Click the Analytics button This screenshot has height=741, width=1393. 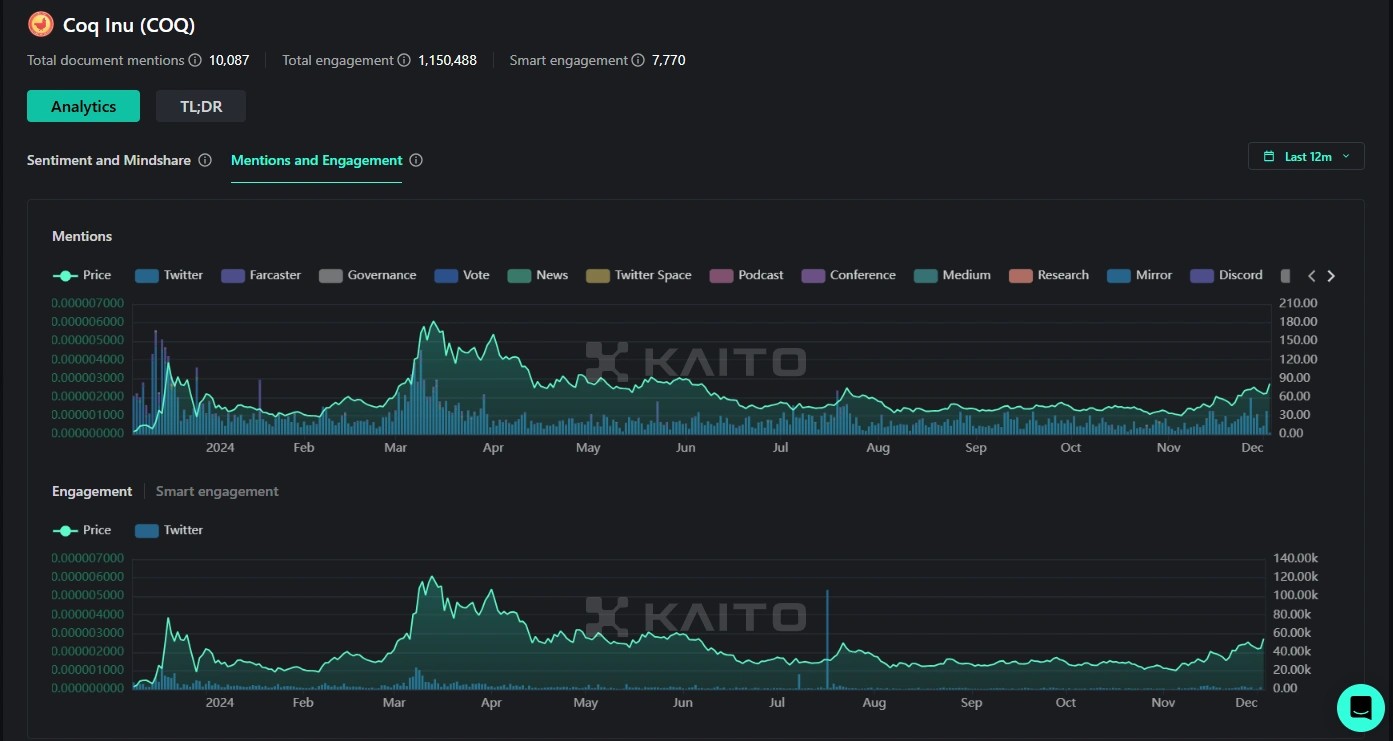(x=83, y=106)
